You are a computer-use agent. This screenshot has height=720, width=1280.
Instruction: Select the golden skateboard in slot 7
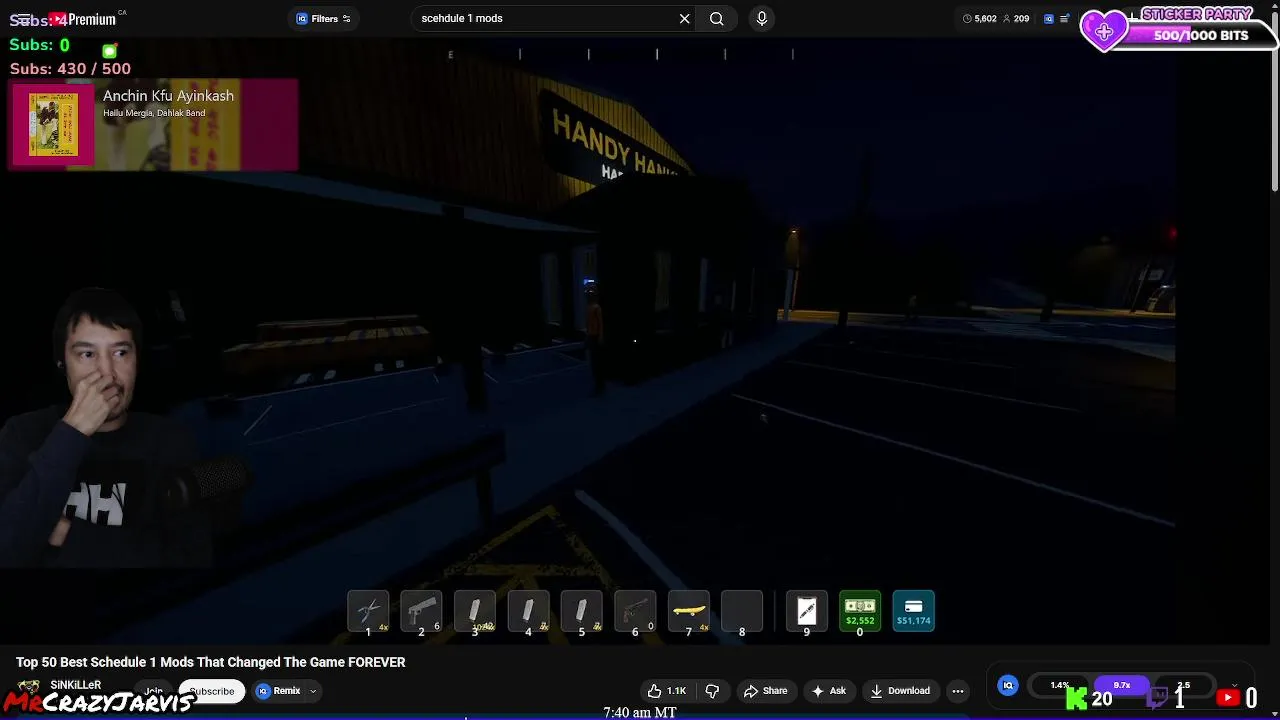pyautogui.click(x=688, y=612)
